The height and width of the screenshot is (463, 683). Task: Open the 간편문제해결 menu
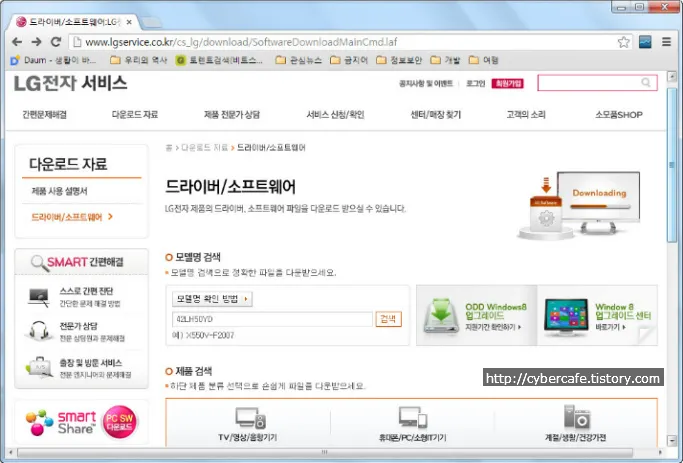click(44, 115)
